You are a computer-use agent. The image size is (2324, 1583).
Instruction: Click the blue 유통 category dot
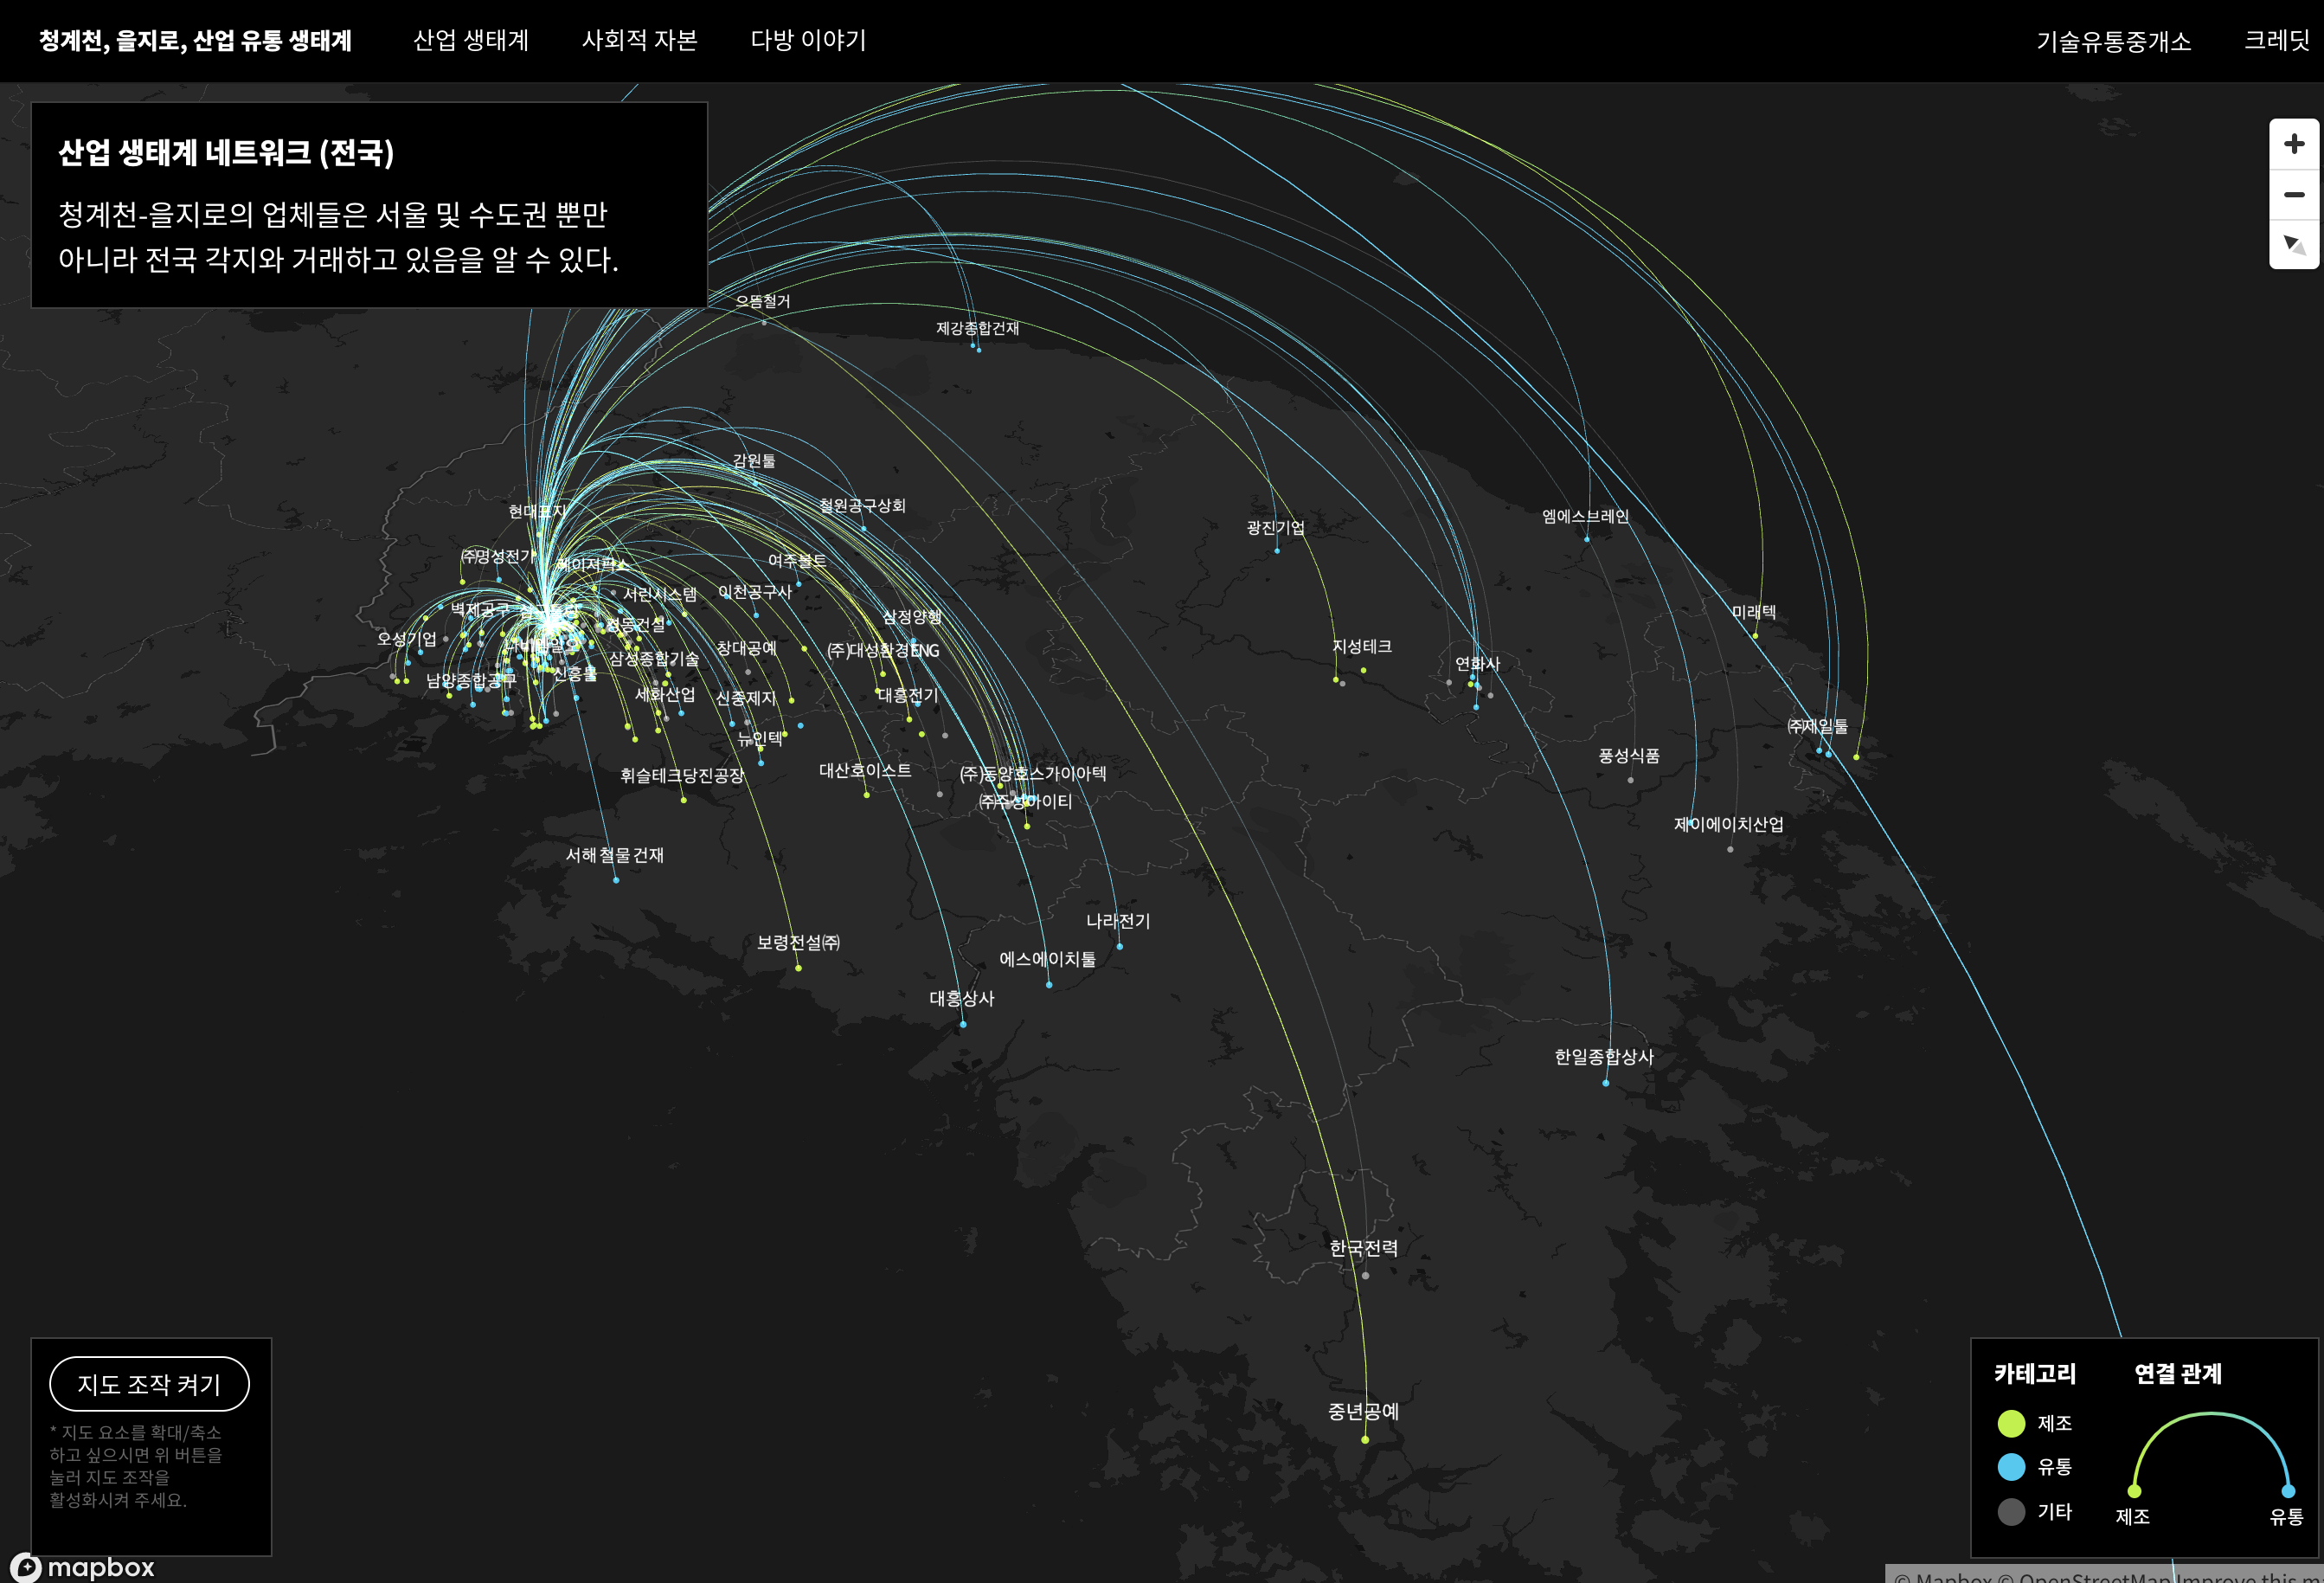[2010, 1467]
